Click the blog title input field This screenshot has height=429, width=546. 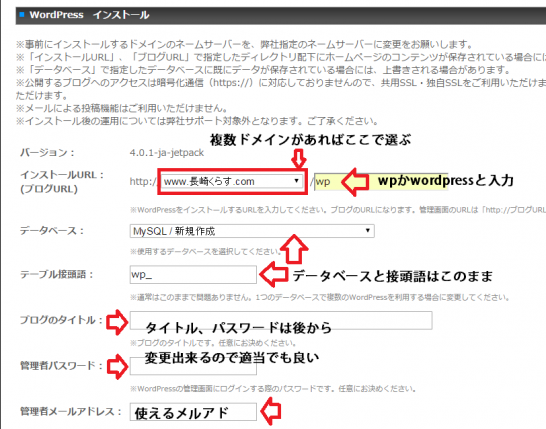pyautogui.click(x=281, y=320)
